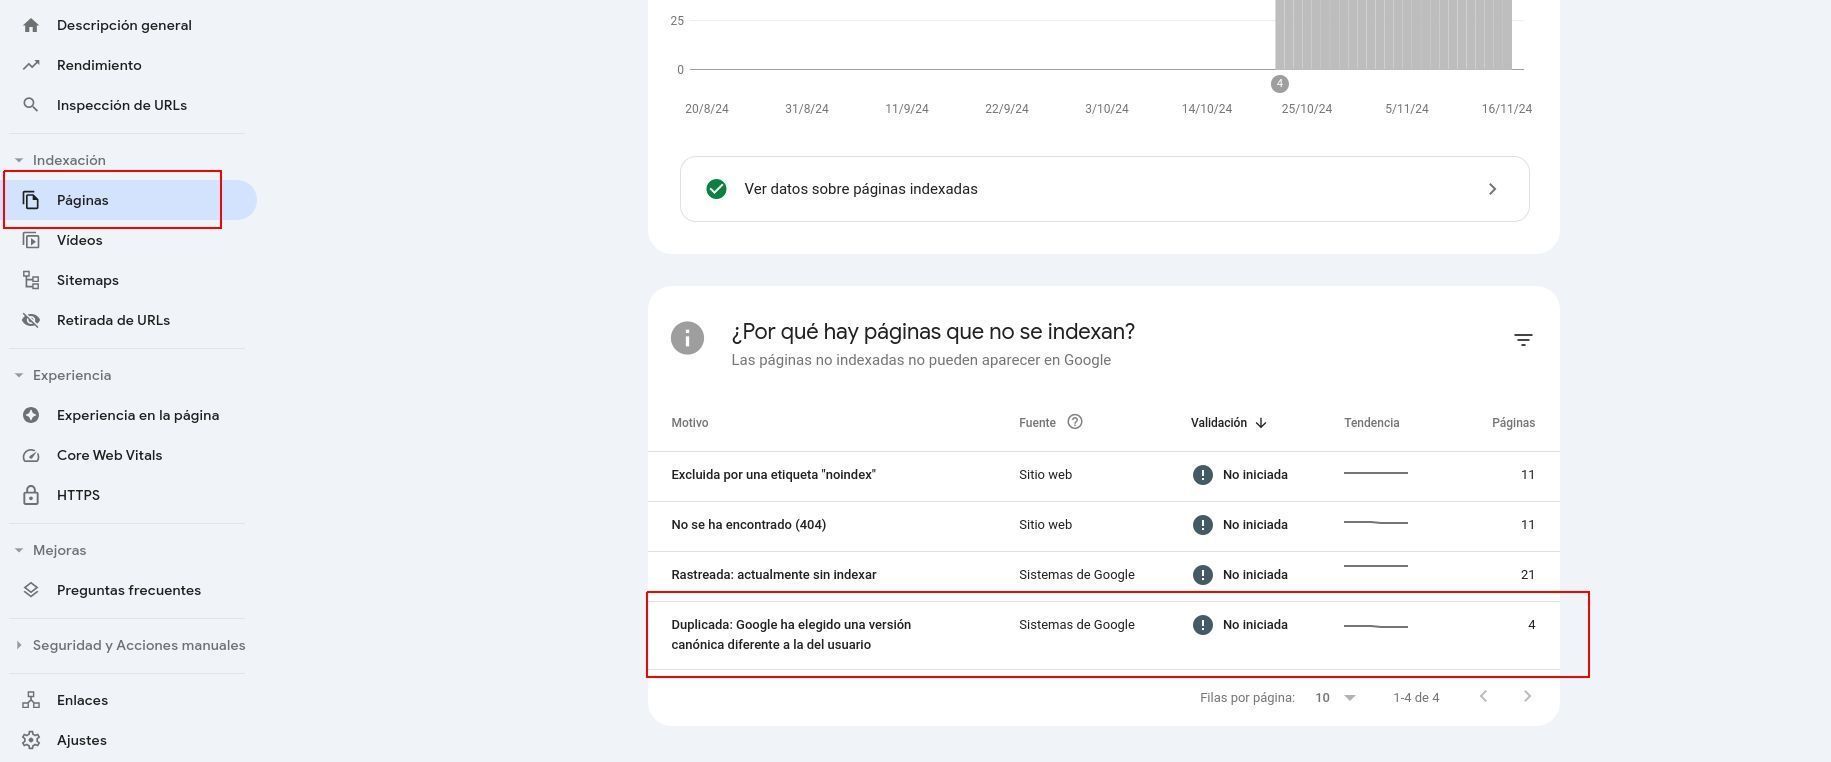Click the Retirada de URLs hidden-eye icon
1831x762 pixels.
(31, 320)
